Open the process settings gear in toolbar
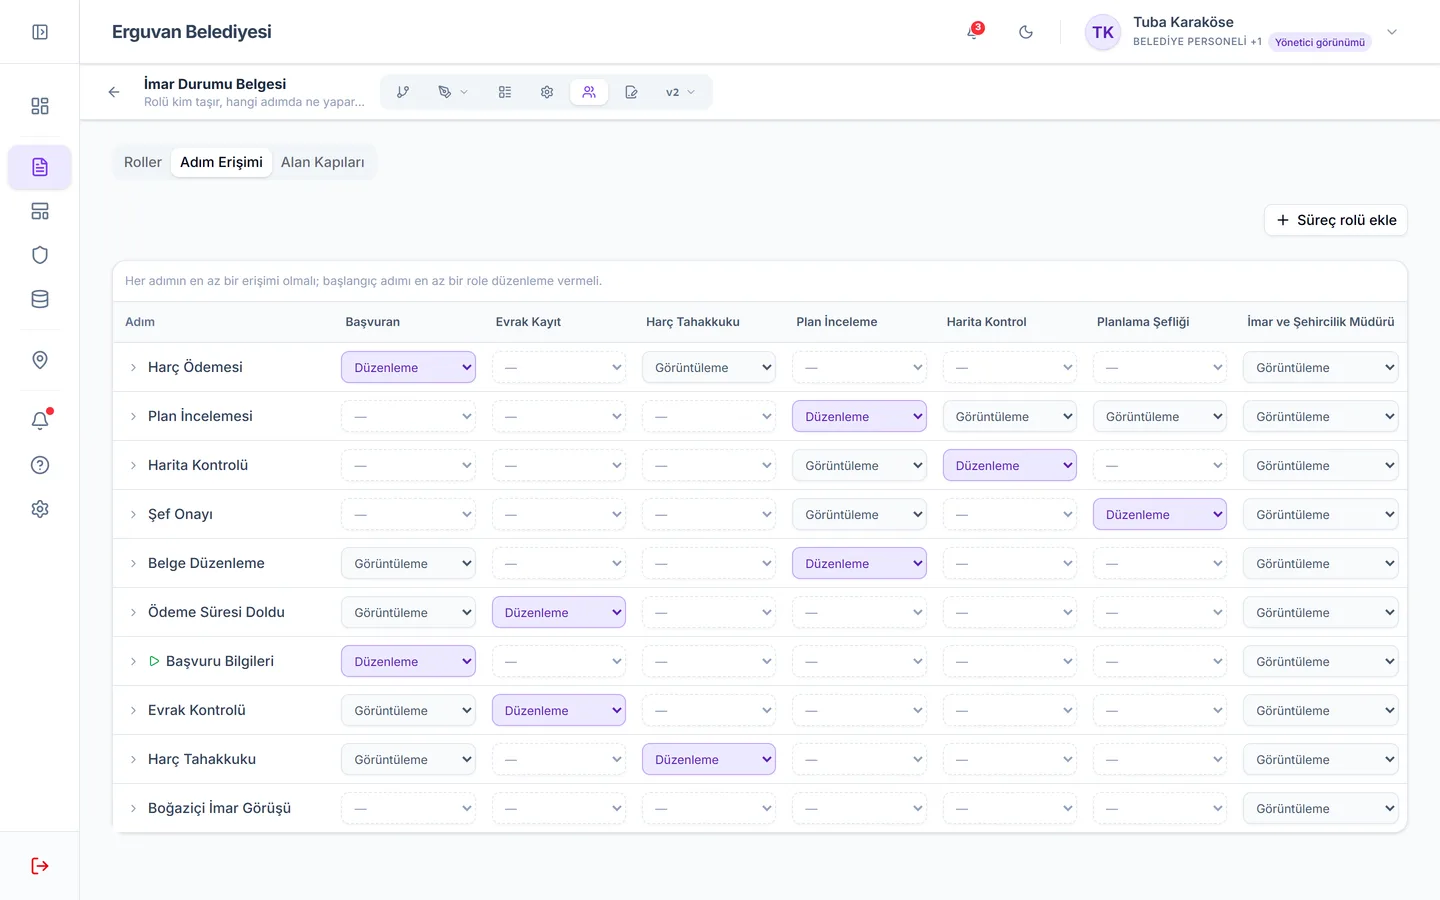1440x900 pixels. [547, 92]
